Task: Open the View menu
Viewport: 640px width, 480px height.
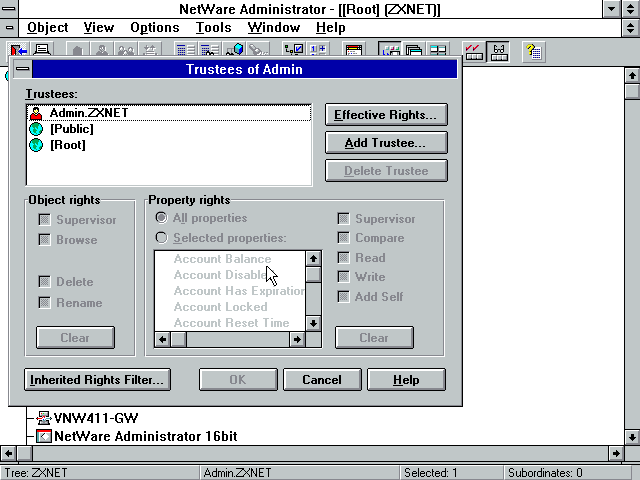Action: coord(98,27)
